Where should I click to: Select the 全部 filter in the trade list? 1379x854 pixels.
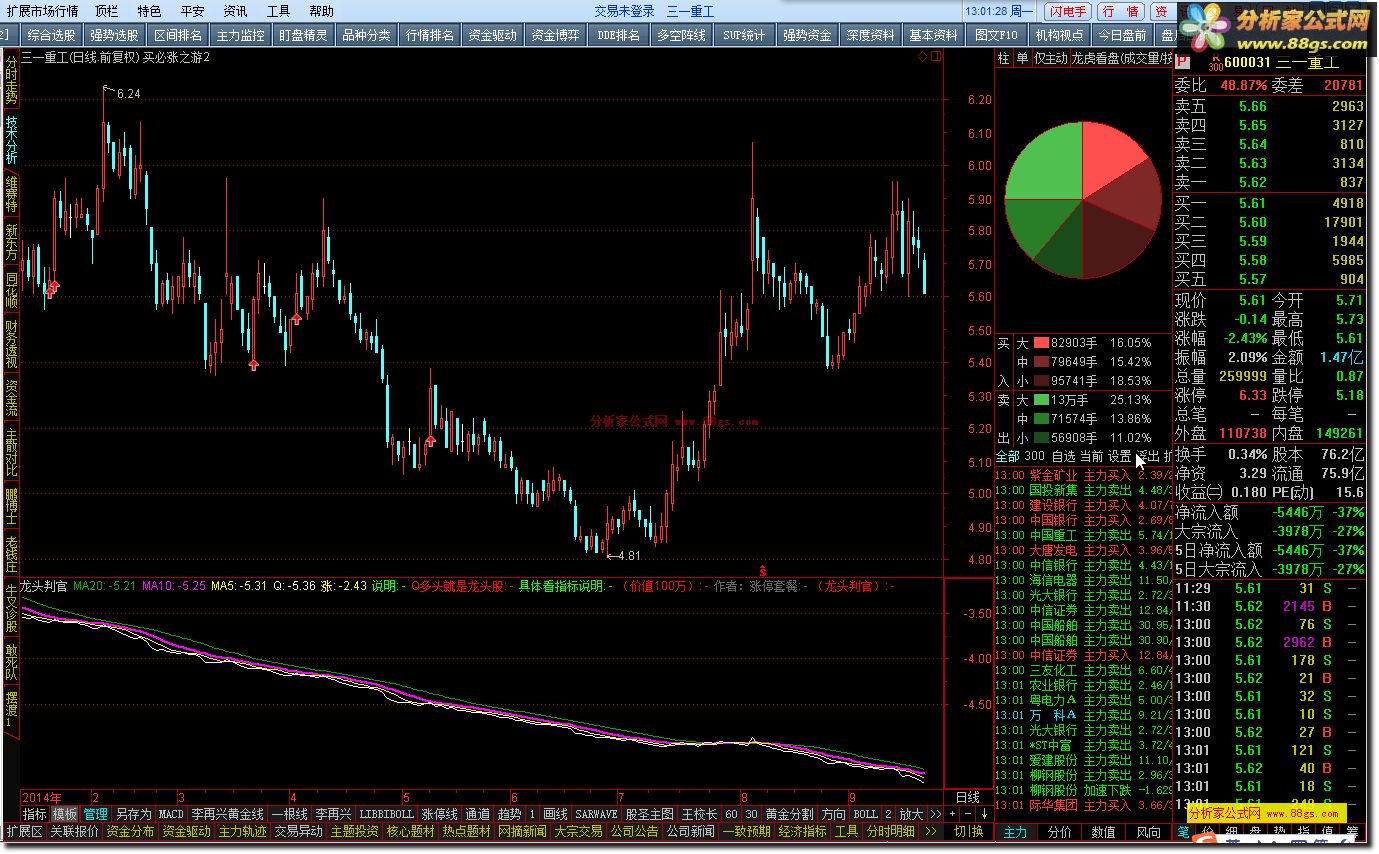click(1008, 456)
